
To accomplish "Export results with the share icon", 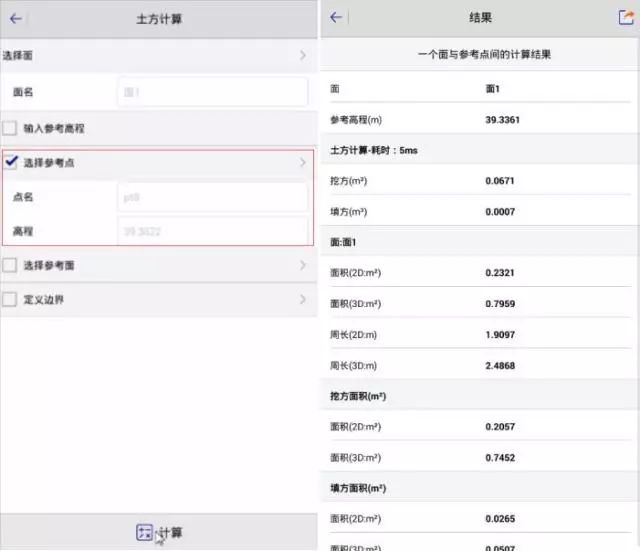I will 626,17.
